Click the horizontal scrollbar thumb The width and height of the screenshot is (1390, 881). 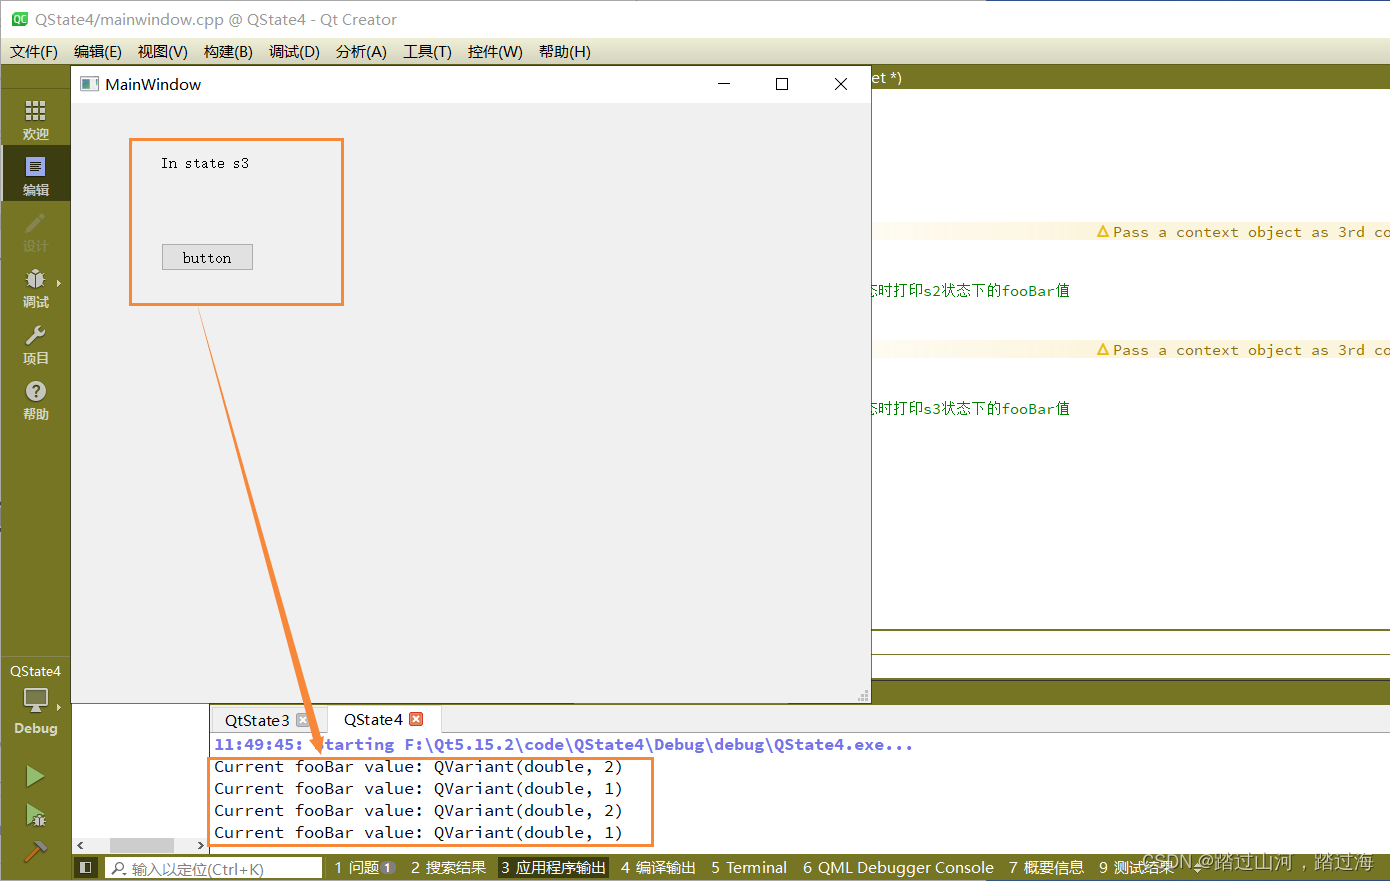tap(142, 846)
